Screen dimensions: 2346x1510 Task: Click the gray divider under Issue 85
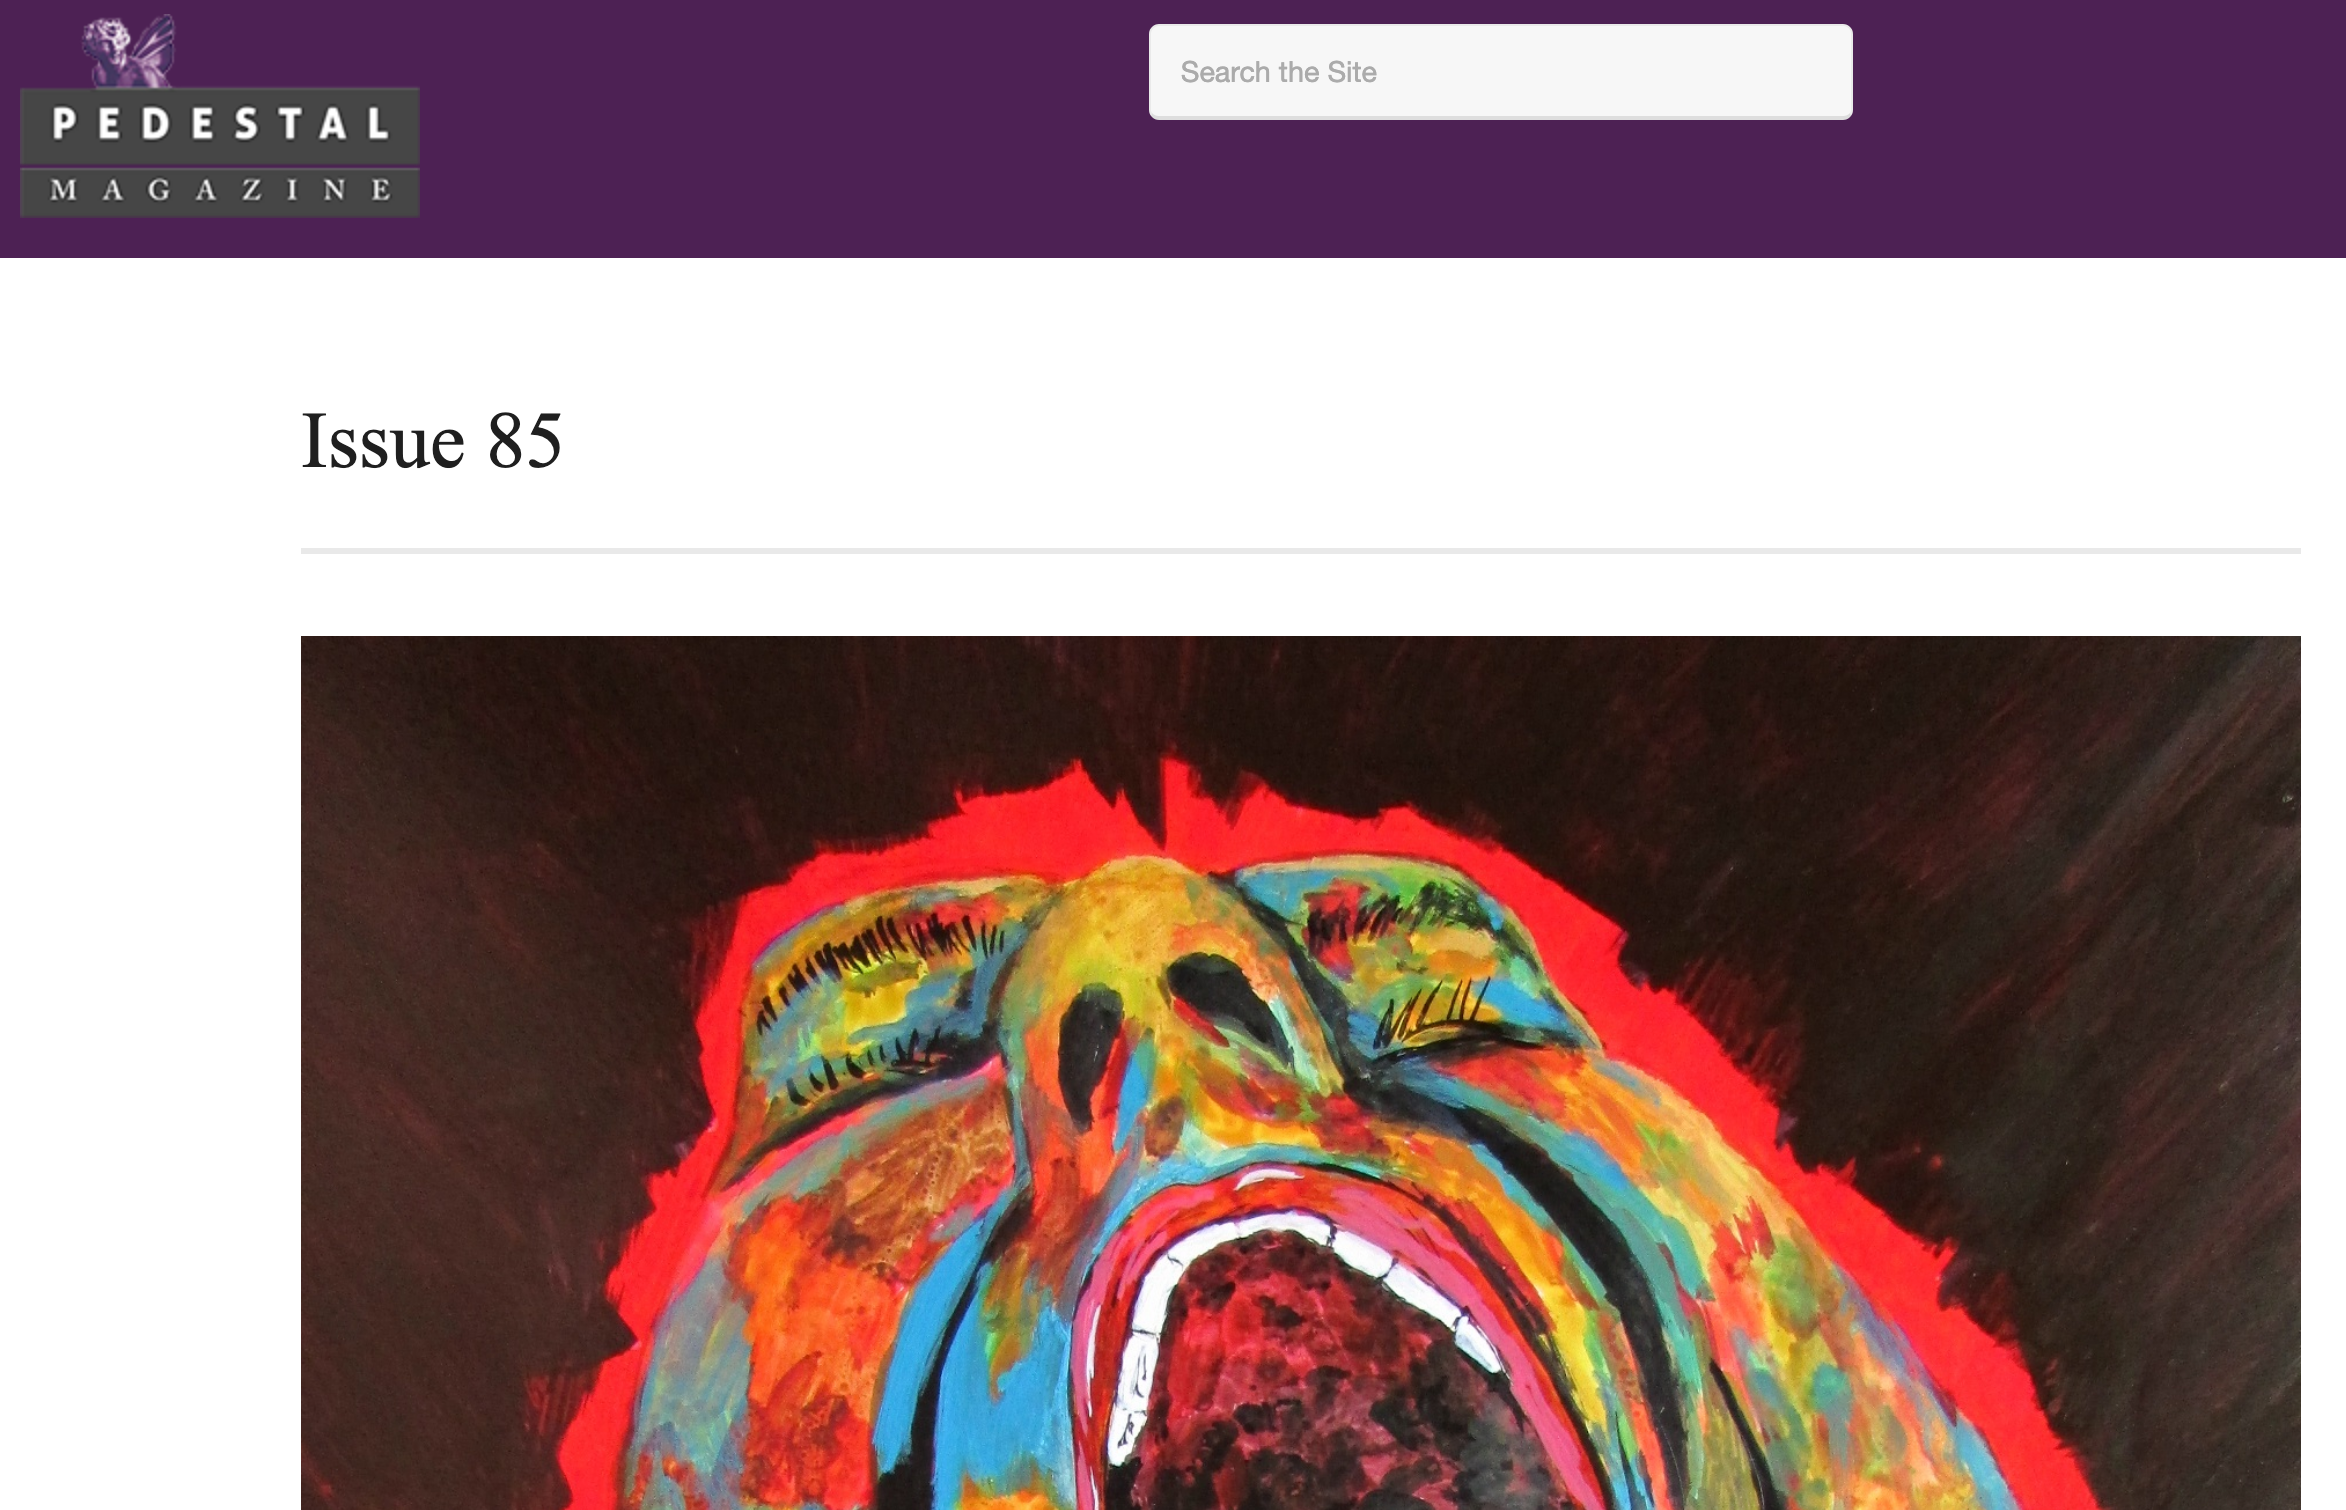coord(1300,551)
